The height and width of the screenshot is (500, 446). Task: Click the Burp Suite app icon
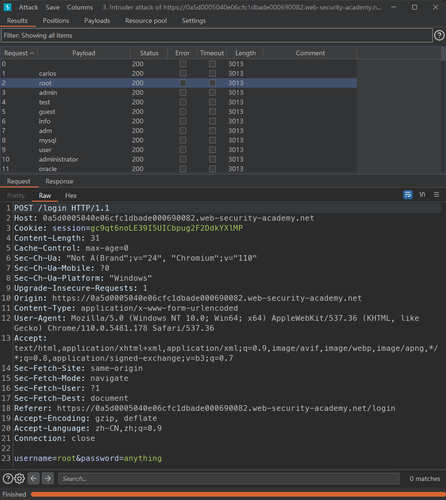[7, 7]
